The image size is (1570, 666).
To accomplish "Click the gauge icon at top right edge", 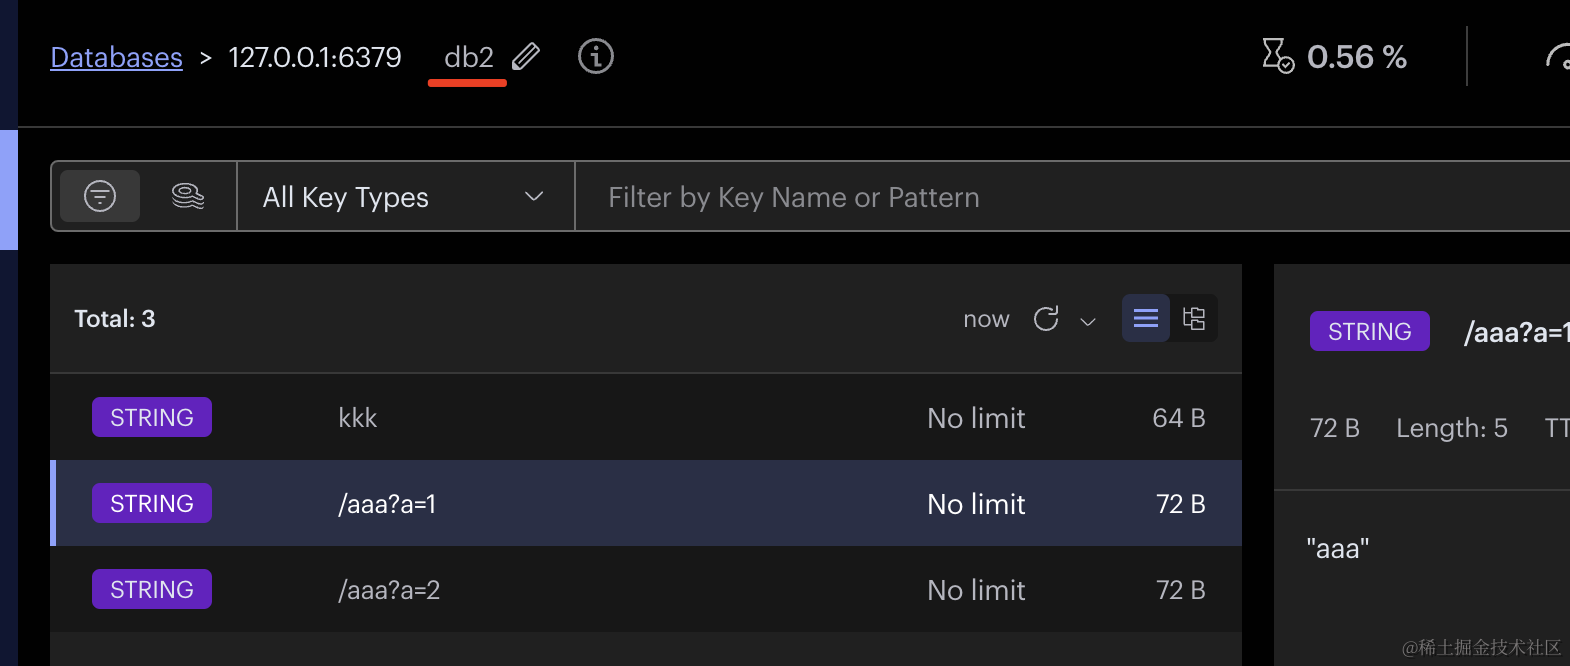I will pos(1558,57).
